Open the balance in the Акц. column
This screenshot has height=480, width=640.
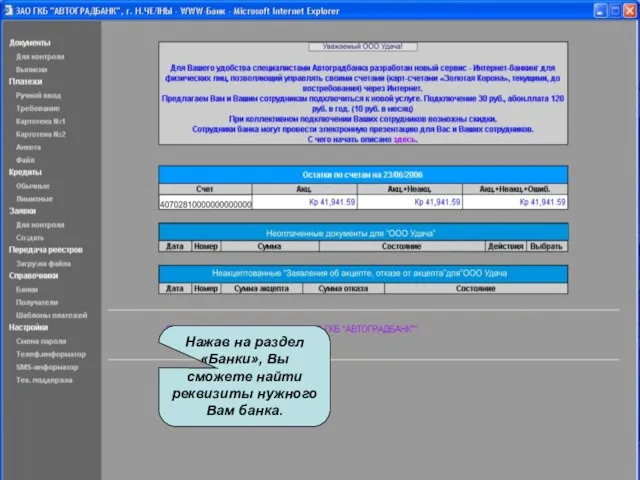[x=332, y=202]
